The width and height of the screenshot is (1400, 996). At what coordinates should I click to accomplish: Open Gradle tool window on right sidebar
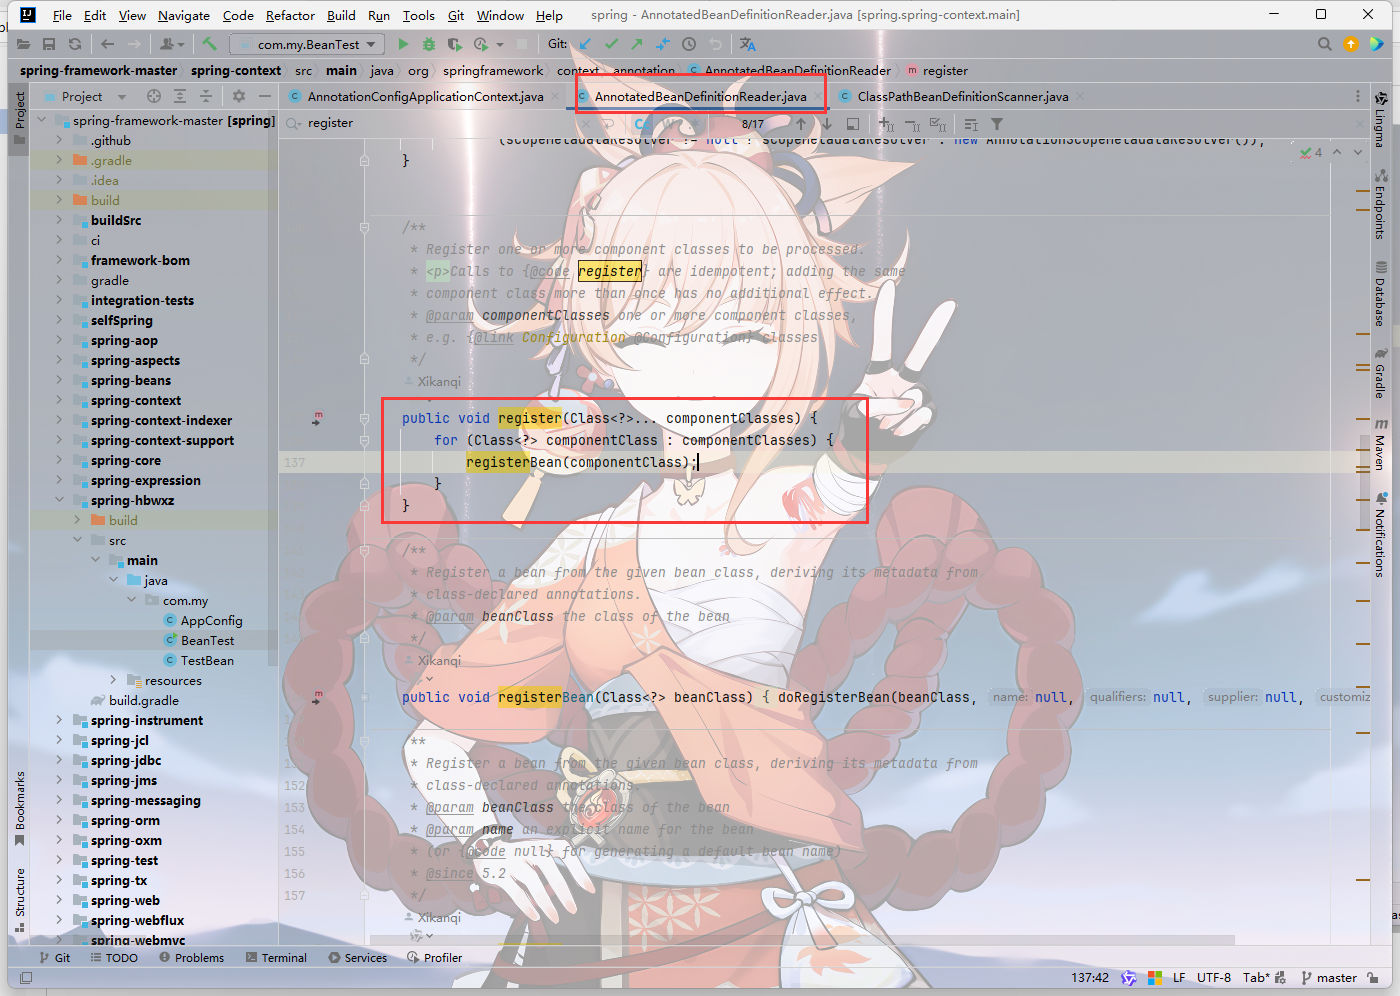pos(1380,373)
